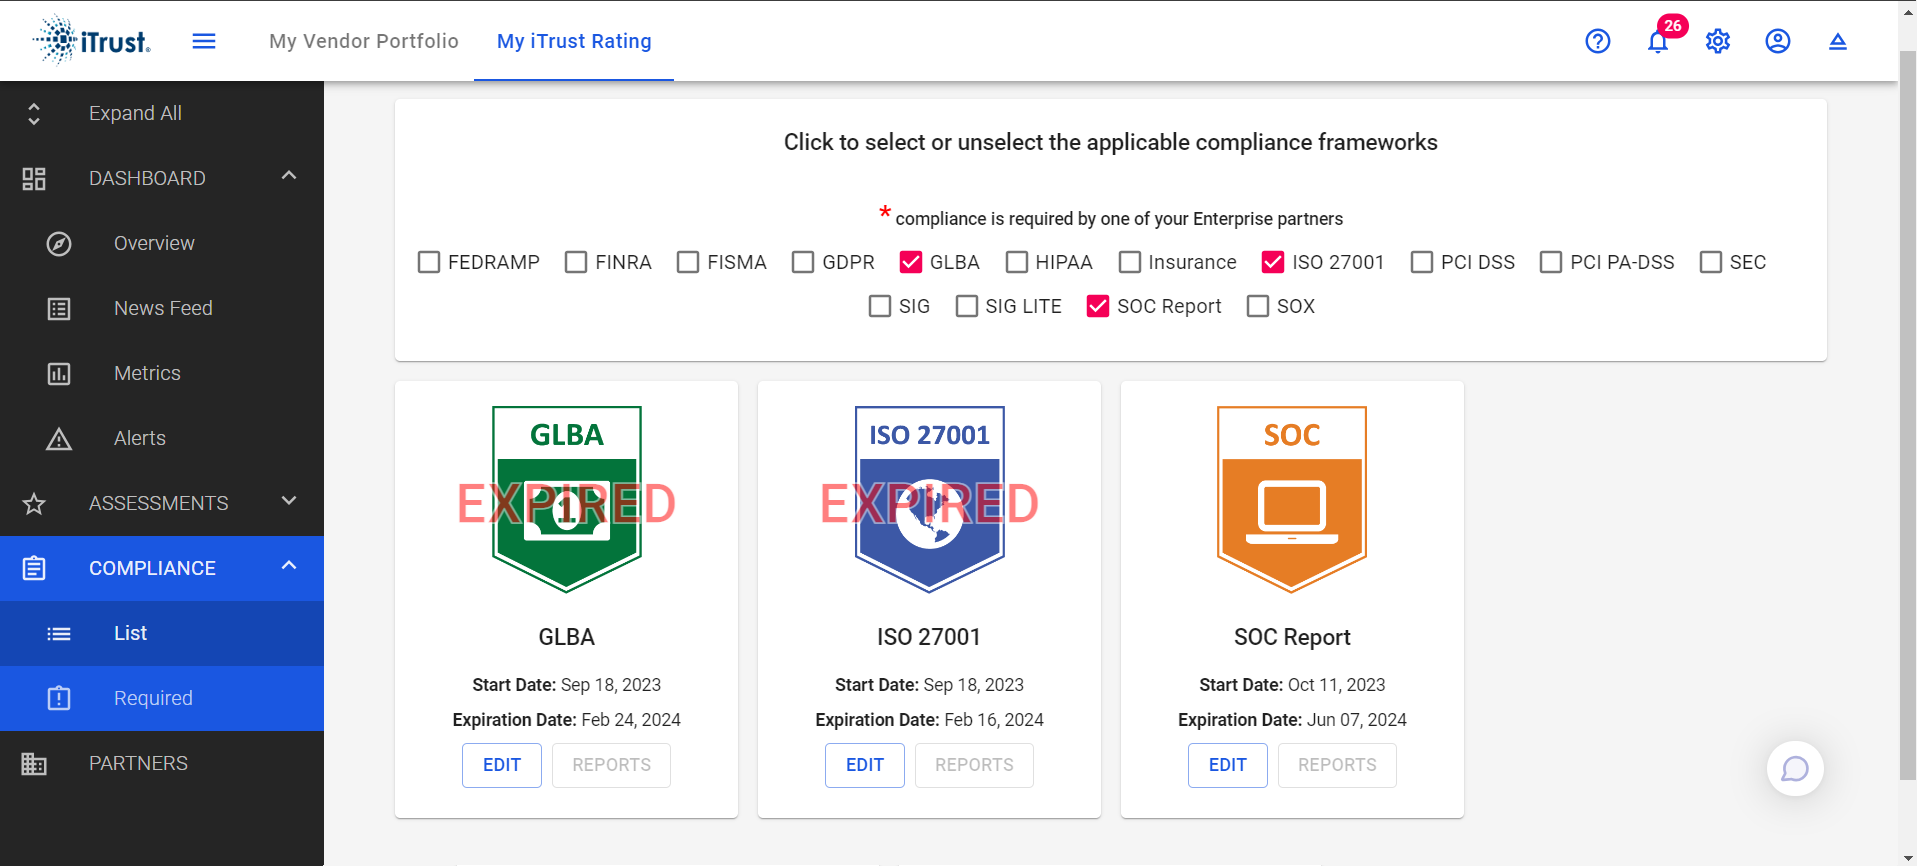Toggle the hamburger menu icon

tap(204, 41)
